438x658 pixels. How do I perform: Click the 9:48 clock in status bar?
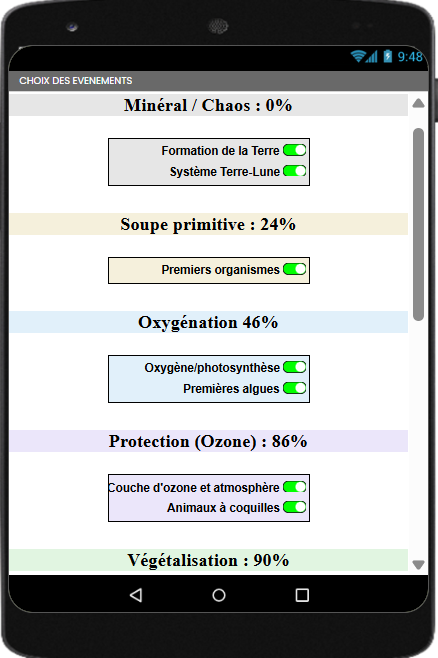point(410,57)
